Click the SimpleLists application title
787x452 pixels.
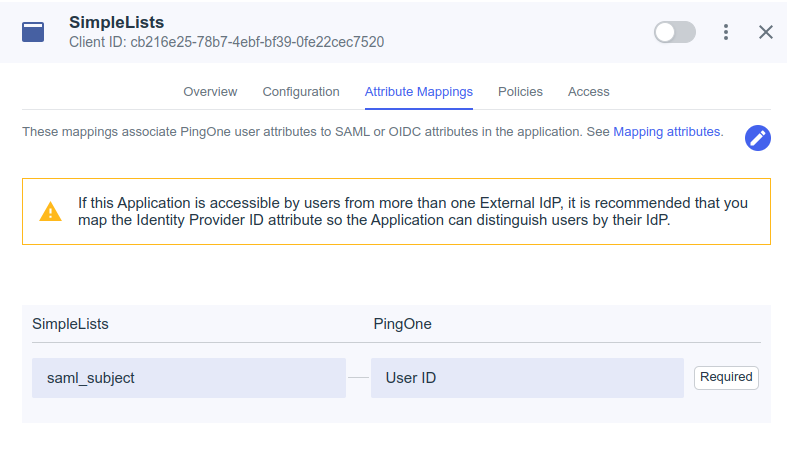coord(116,22)
